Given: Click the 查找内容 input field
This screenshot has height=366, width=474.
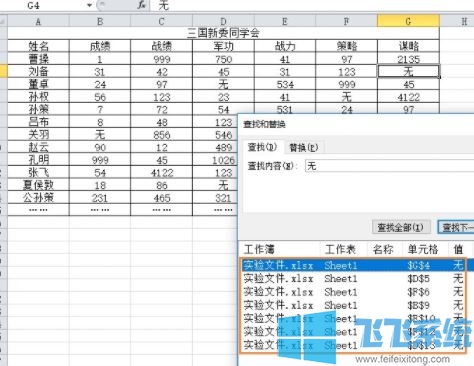Looking at the screenshot, I should tap(389, 166).
